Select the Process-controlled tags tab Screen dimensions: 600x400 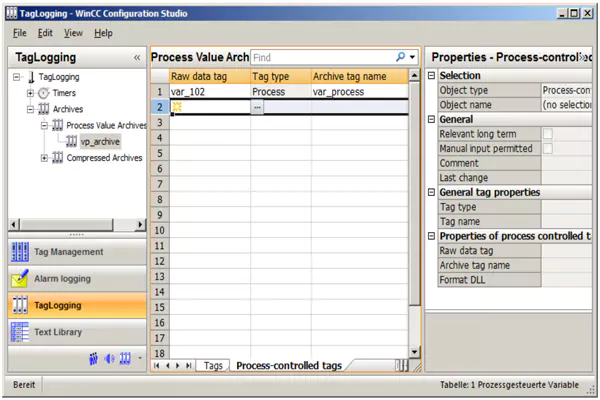coord(289,366)
